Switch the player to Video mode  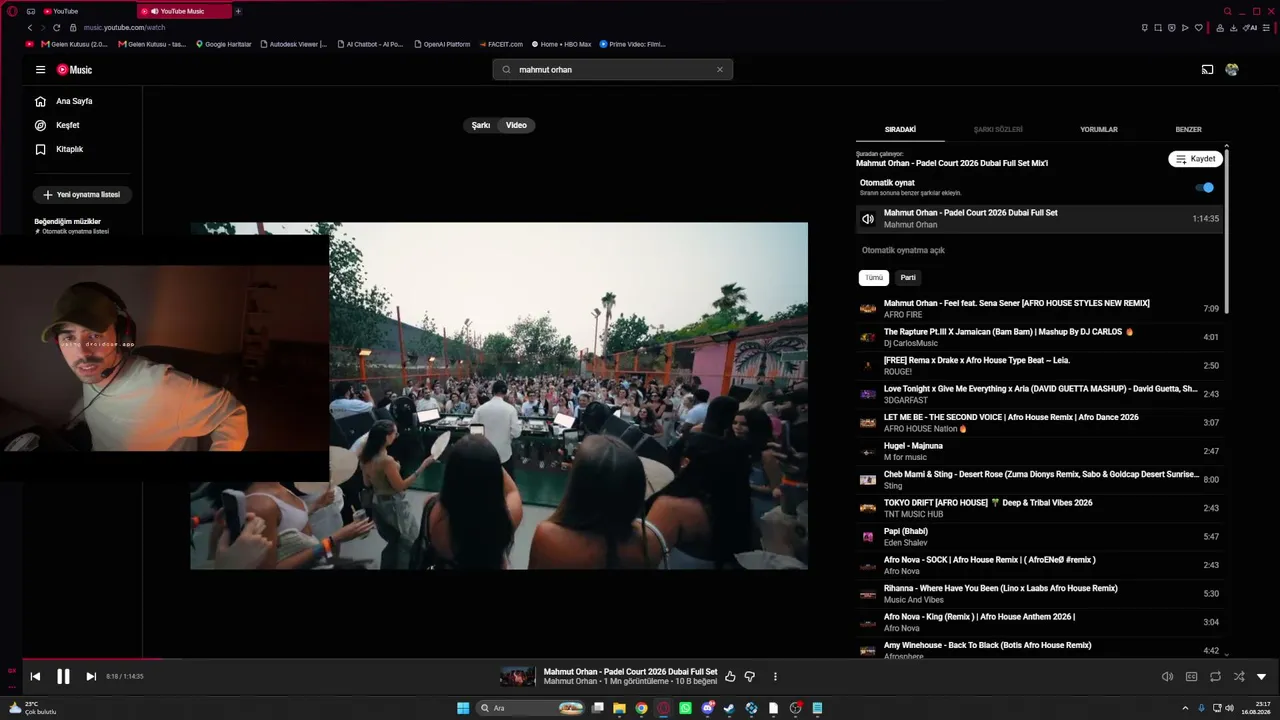(x=516, y=125)
